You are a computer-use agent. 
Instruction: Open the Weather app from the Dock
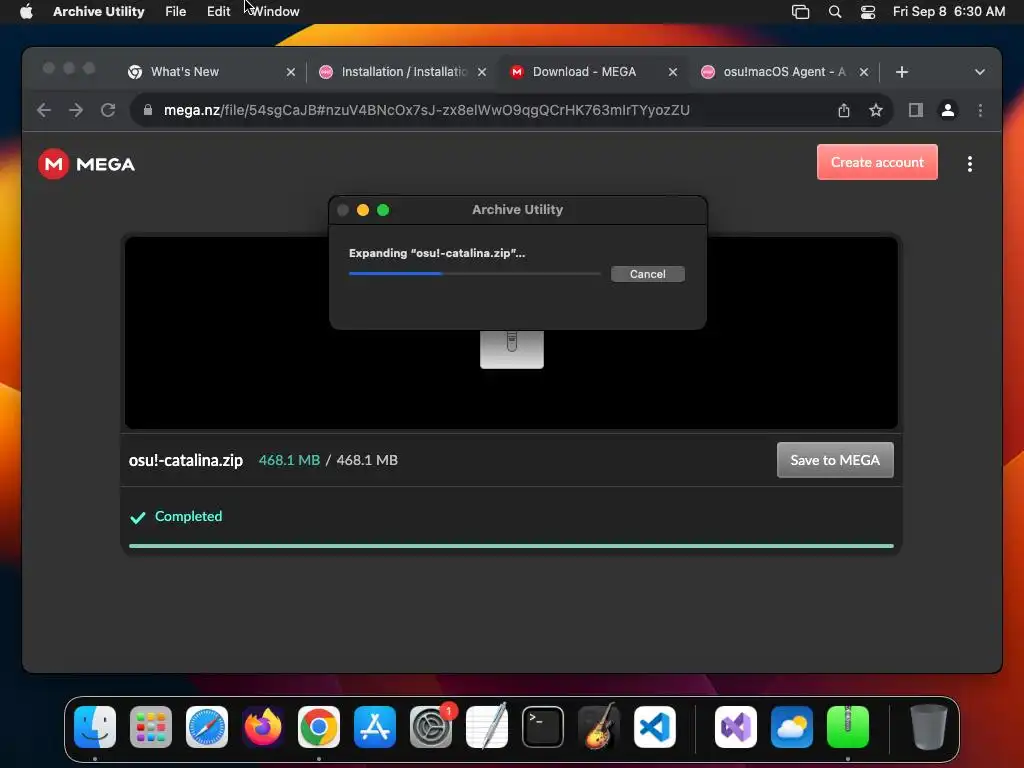pos(792,727)
